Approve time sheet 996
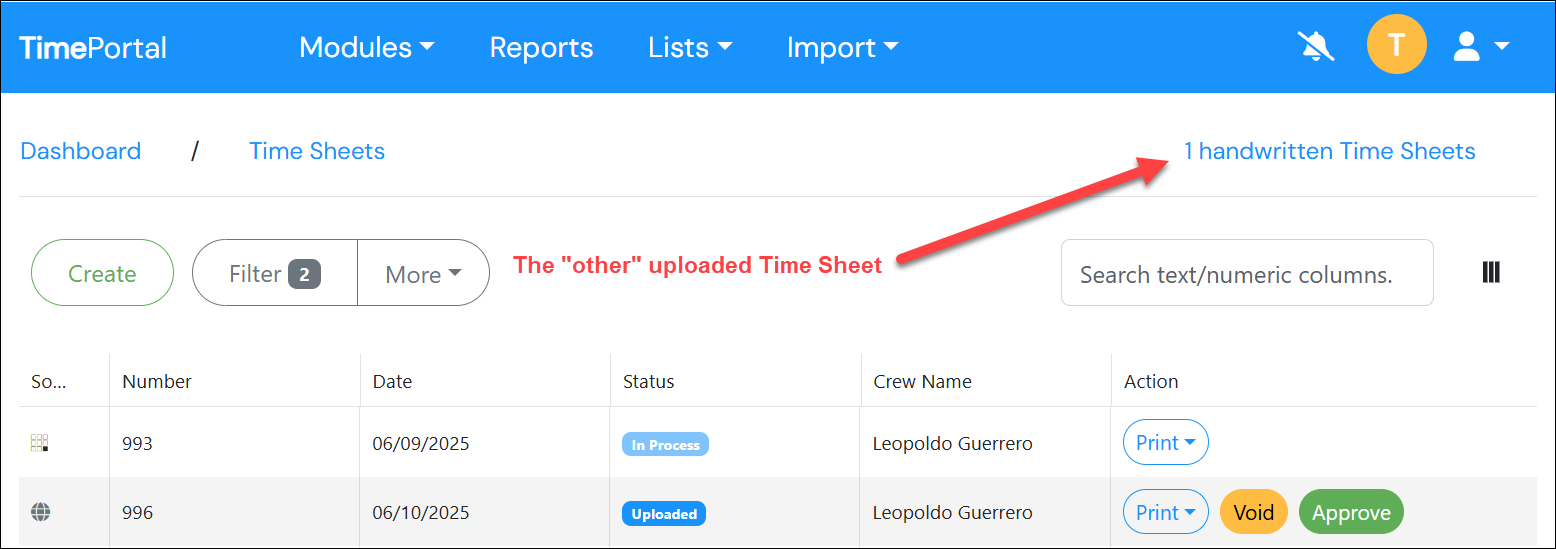Image resolution: width=1556 pixels, height=549 pixels. pos(1351,512)
